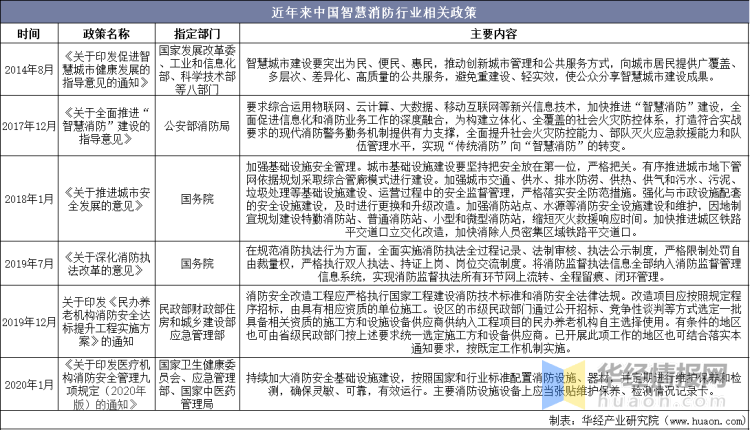Click content cell starting 智慧城市建设要突出为民
750x430 pixels.
tap(494, 70)
